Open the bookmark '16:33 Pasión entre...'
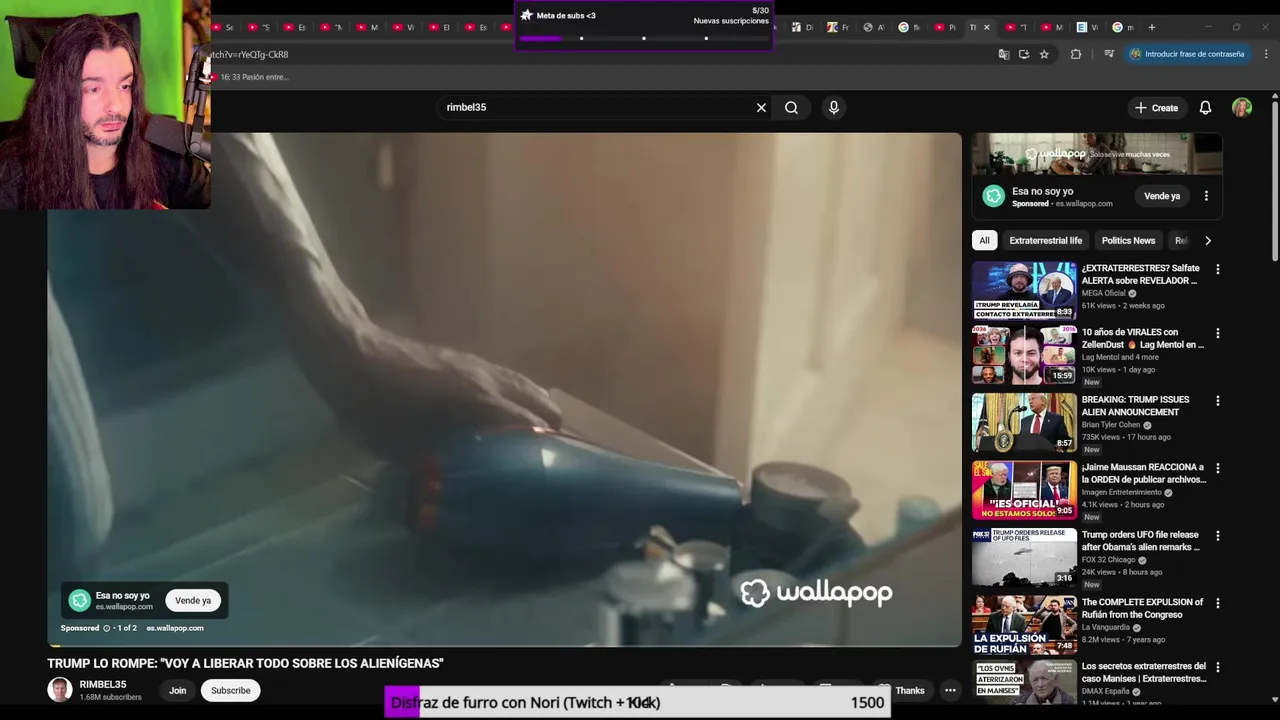 click(x=248, y=77)
